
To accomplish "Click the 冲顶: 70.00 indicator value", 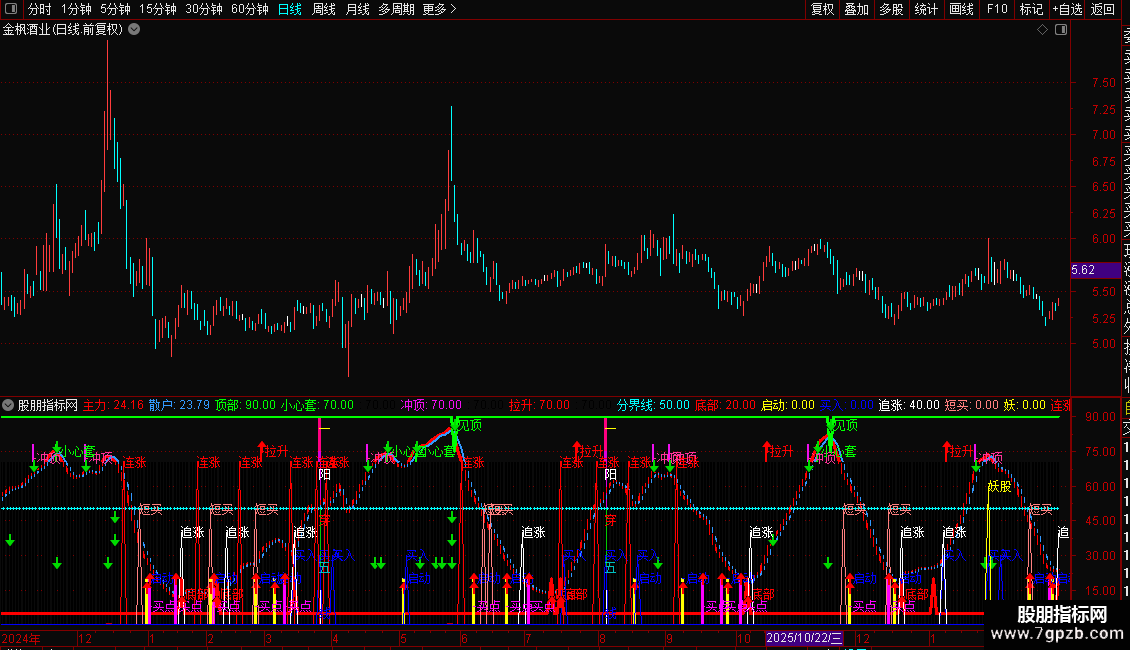I will point(431,405).
